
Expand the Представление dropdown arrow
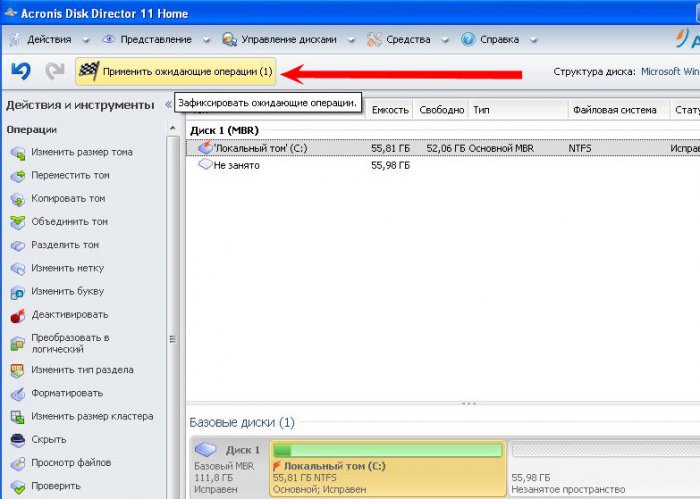(204, 40)
